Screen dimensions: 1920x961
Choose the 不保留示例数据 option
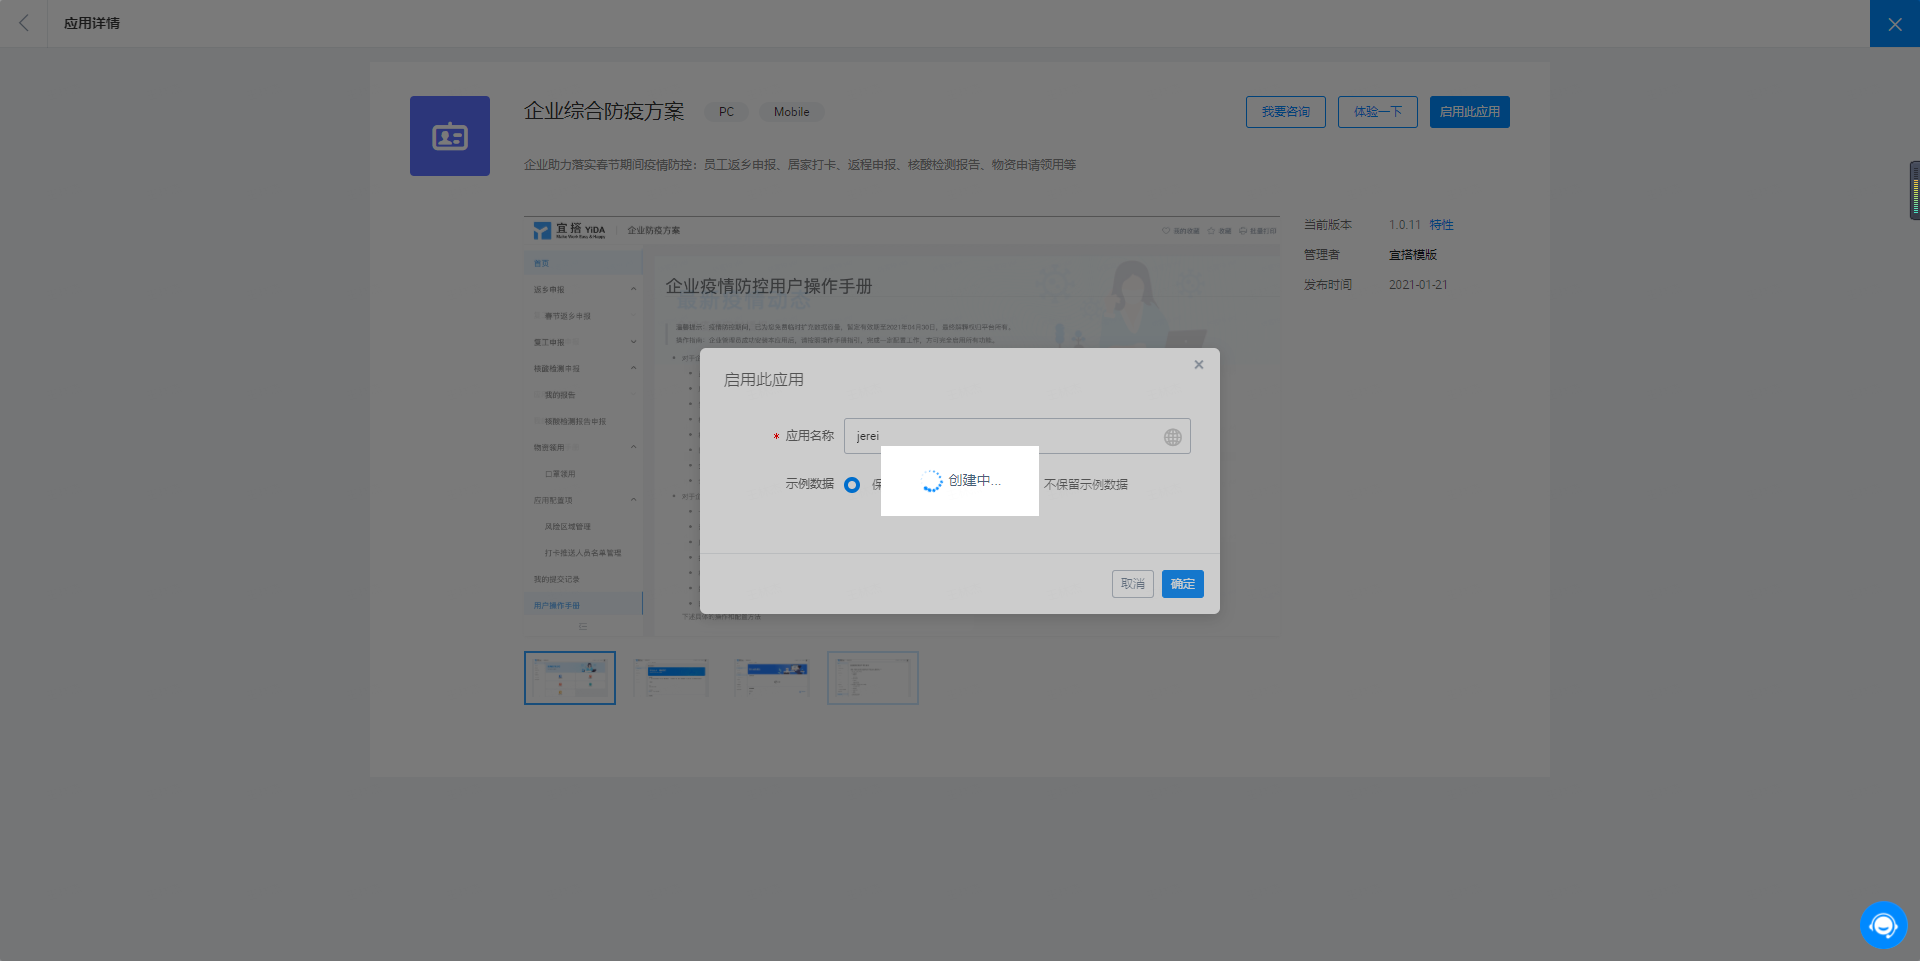[x=1085, y=484]
